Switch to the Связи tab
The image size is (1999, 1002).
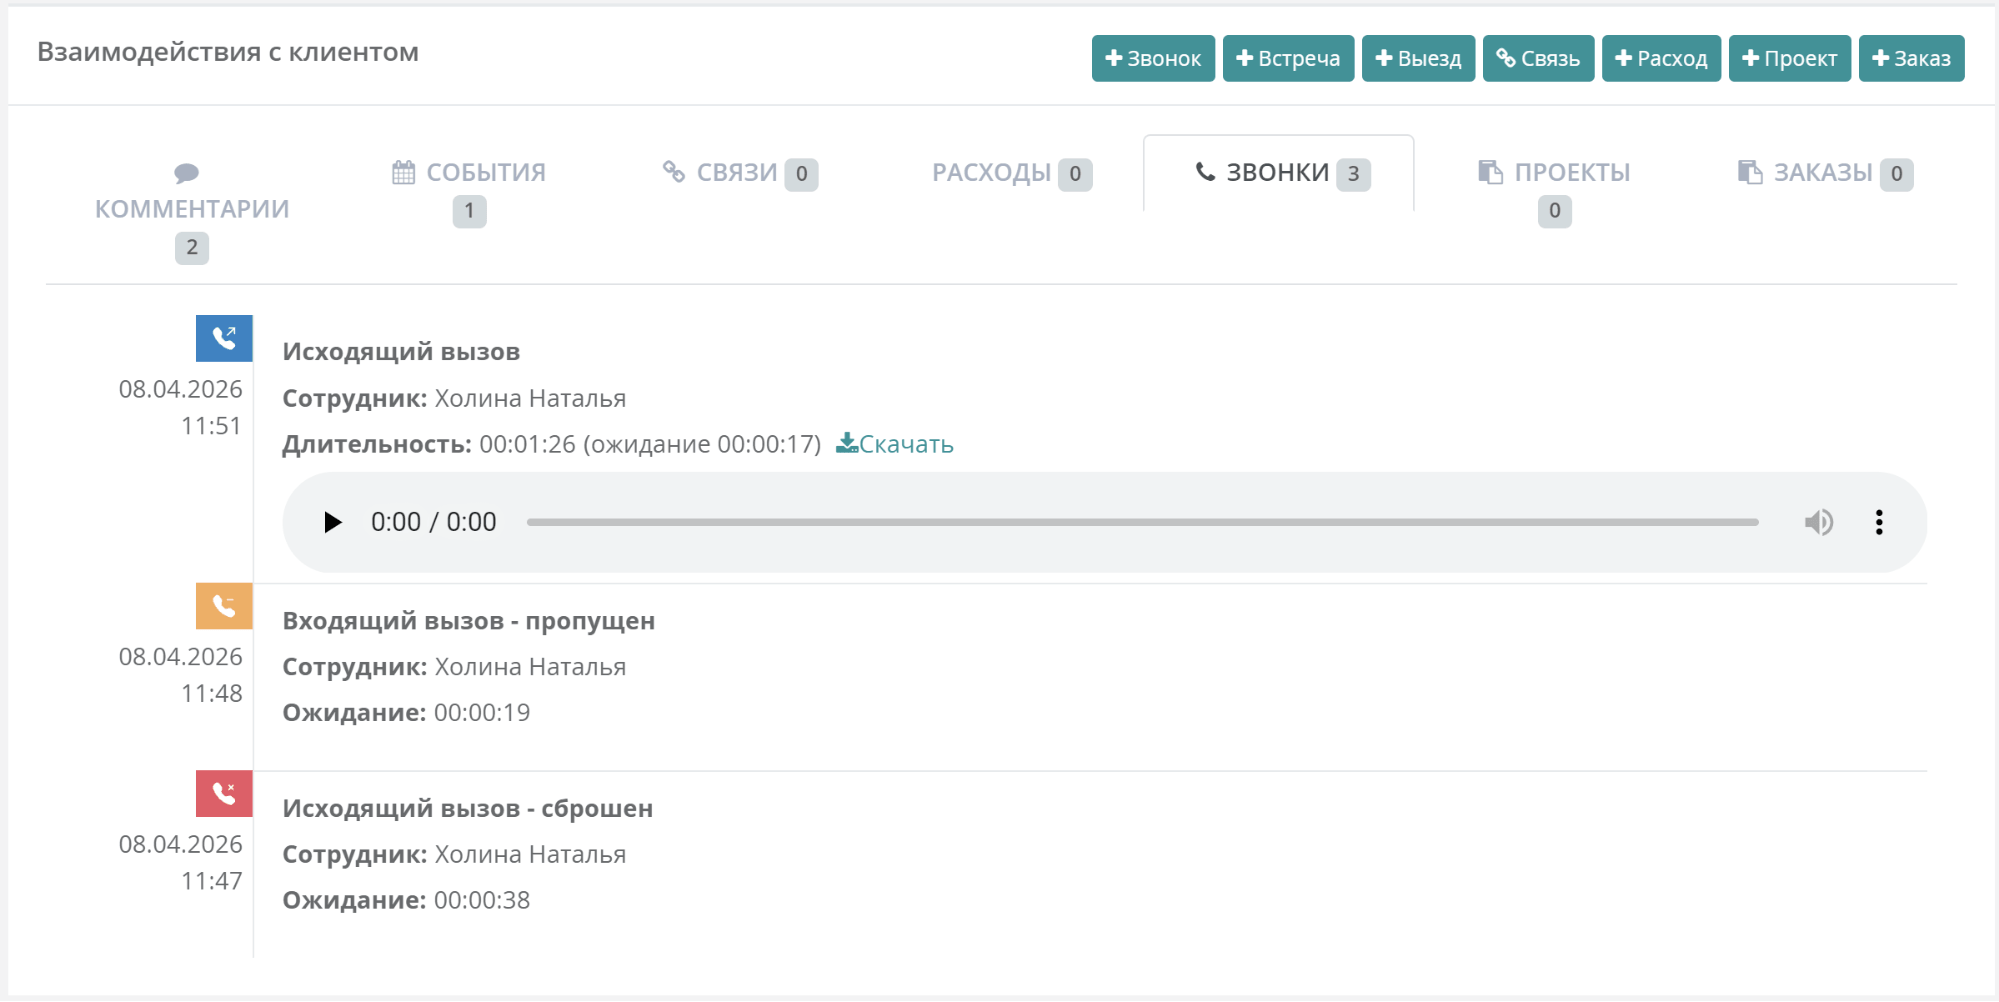click(x=739, y=174)
